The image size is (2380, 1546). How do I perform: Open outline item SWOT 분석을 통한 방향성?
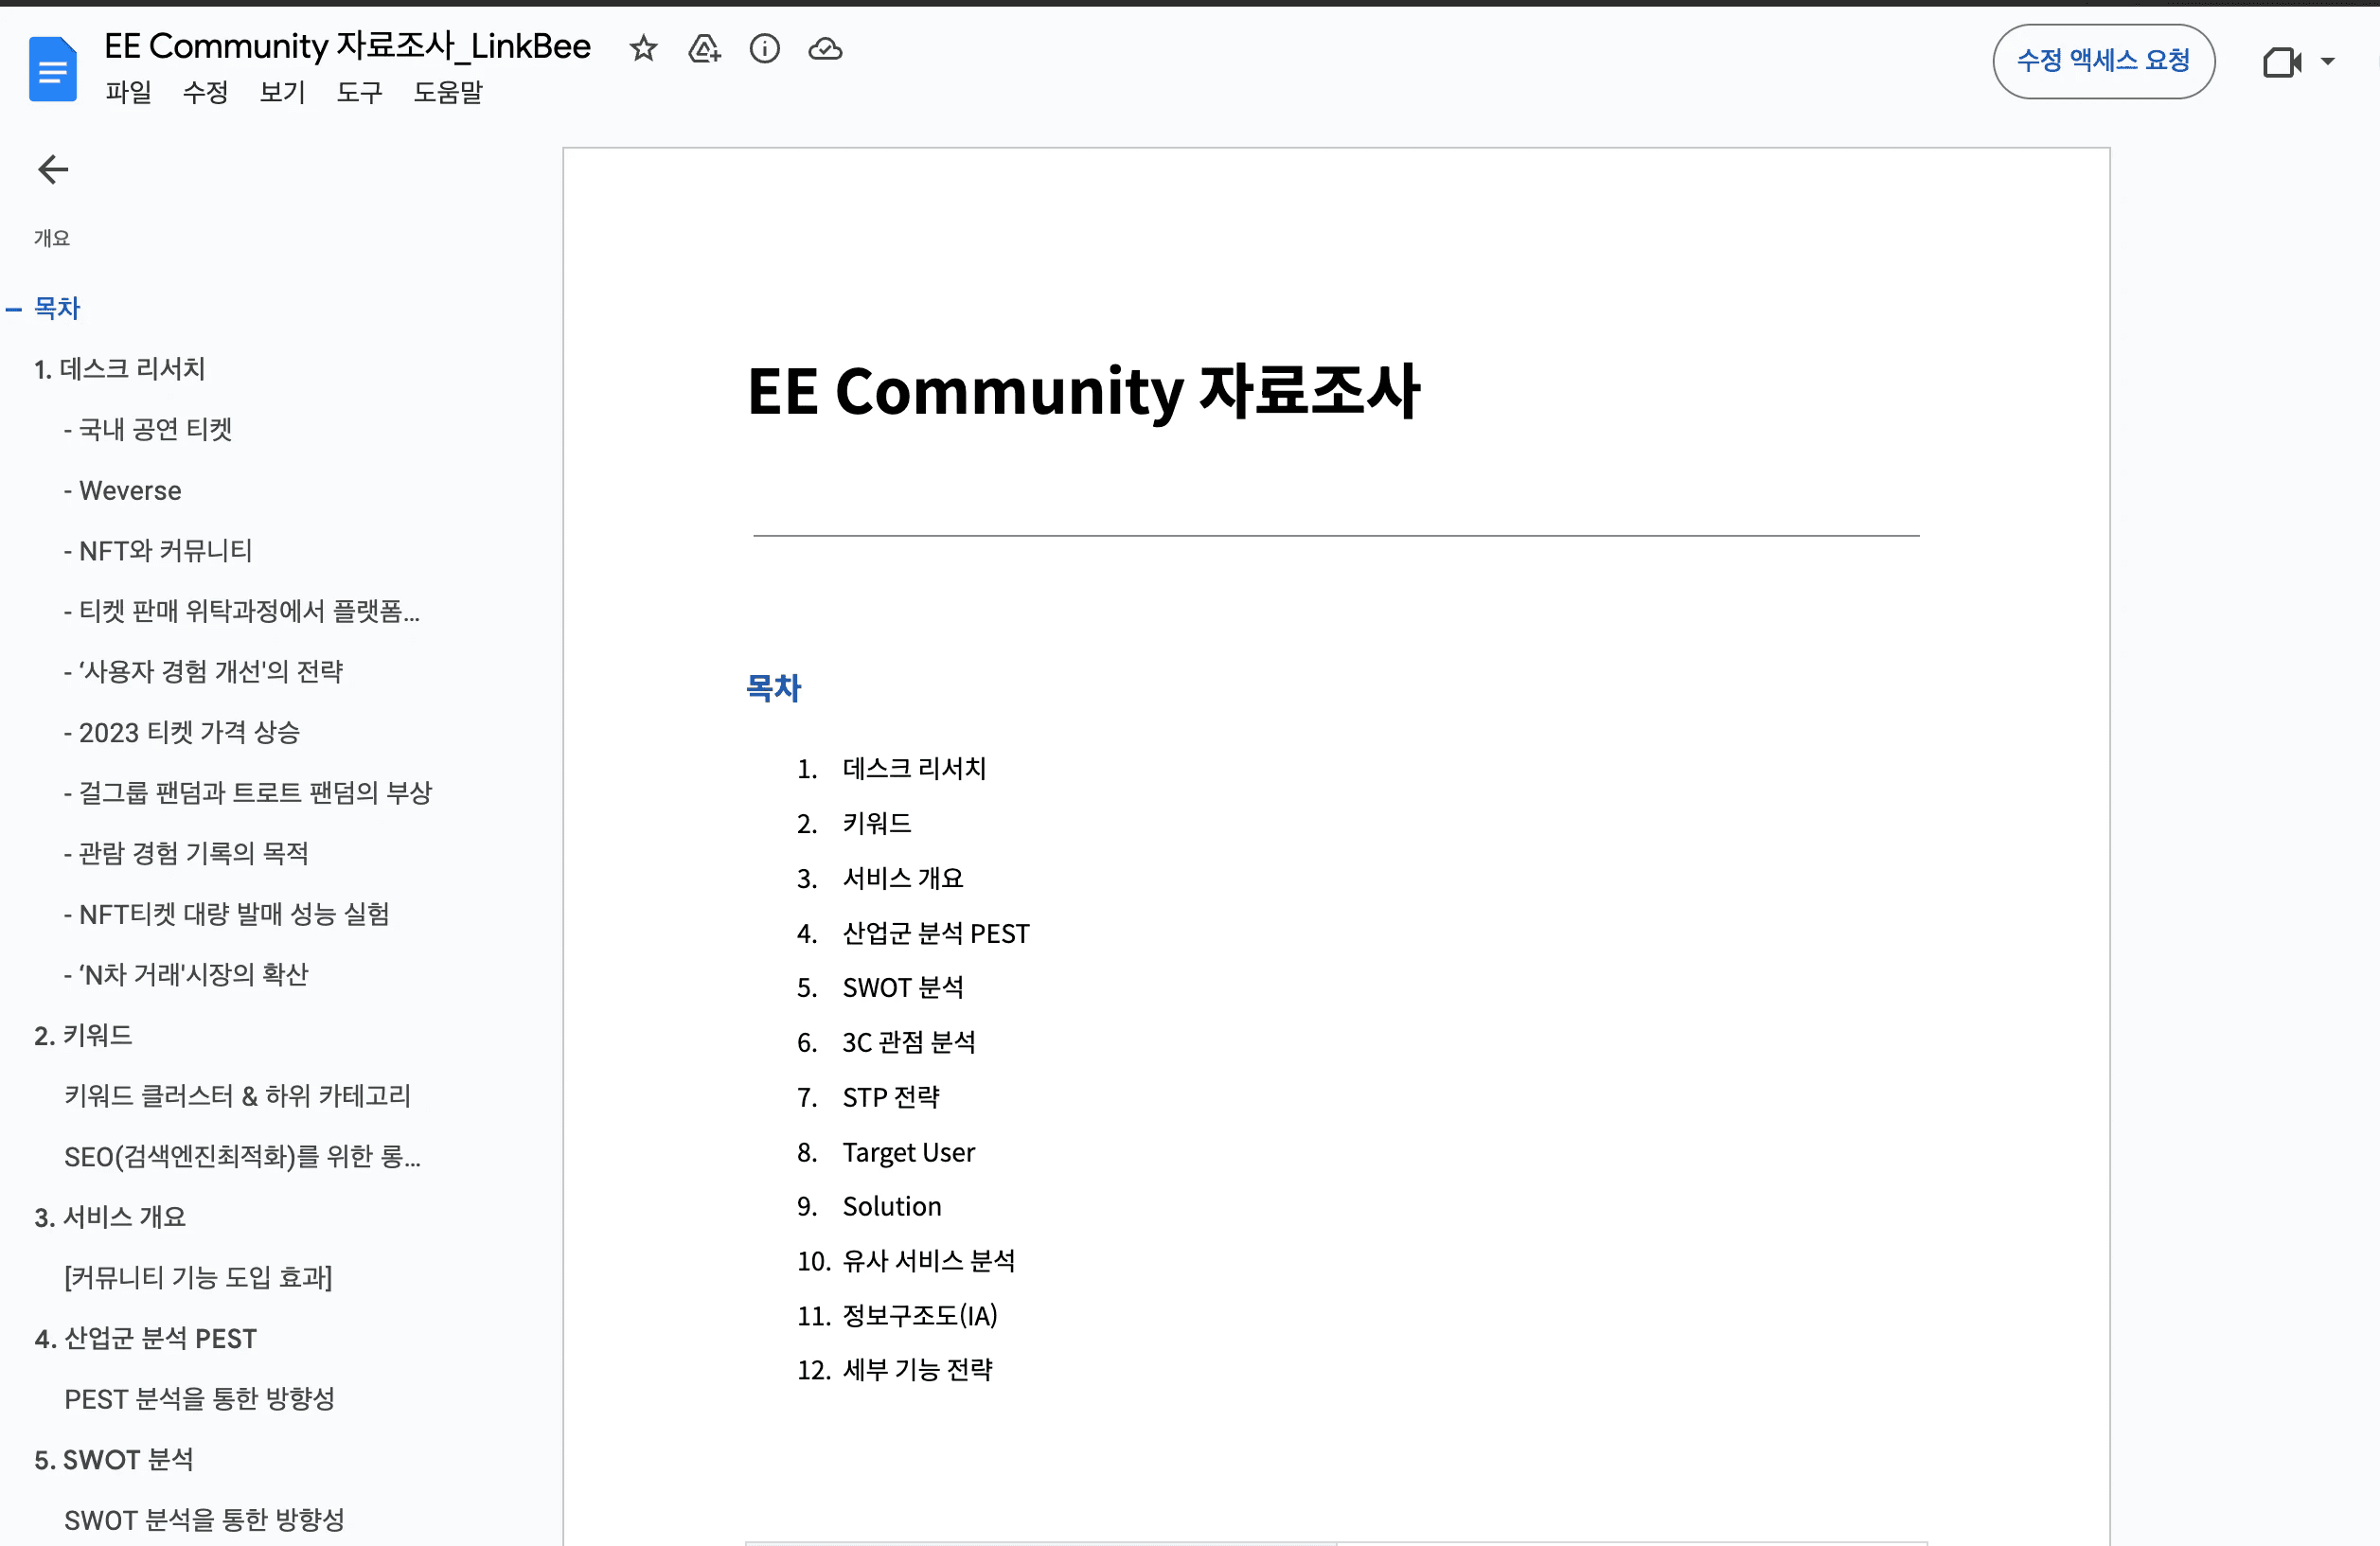point(204,1520)
